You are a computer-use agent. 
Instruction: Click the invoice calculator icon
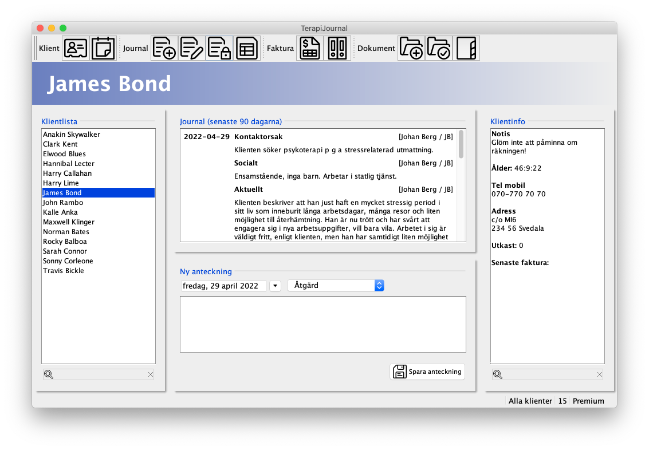pos(310,48)
